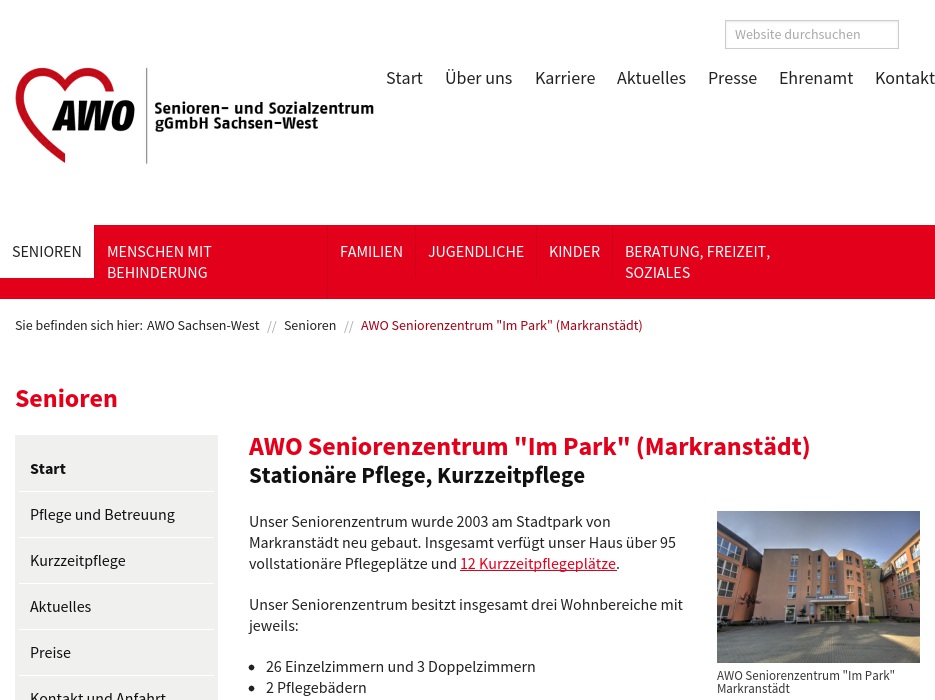
Task: Open Pflege und Betreuung in sidebar
Action: click(x=102, y=514)
